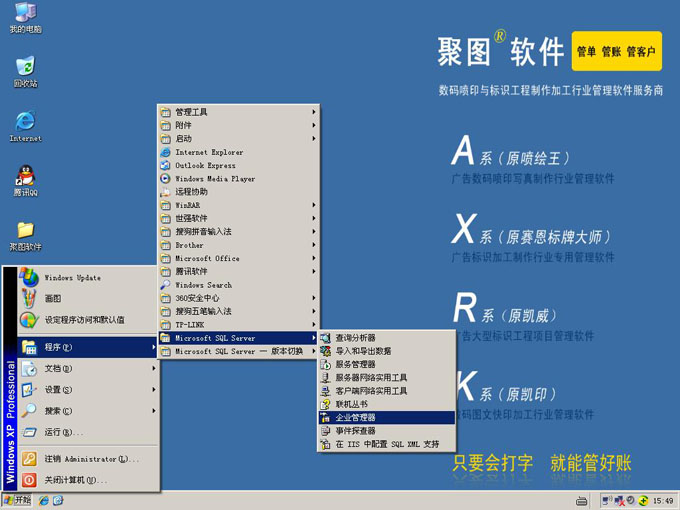Expand the 启动 submenu arrow
This screenshot has height=510, width=680.
point(314,138)
